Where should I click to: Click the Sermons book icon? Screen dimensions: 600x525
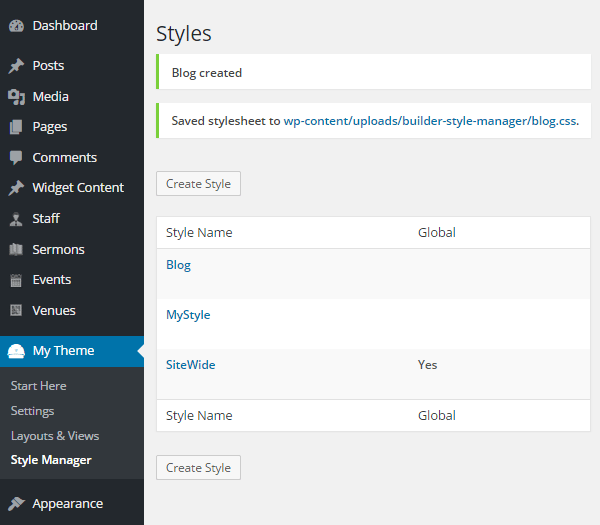[x=16, y=249]
